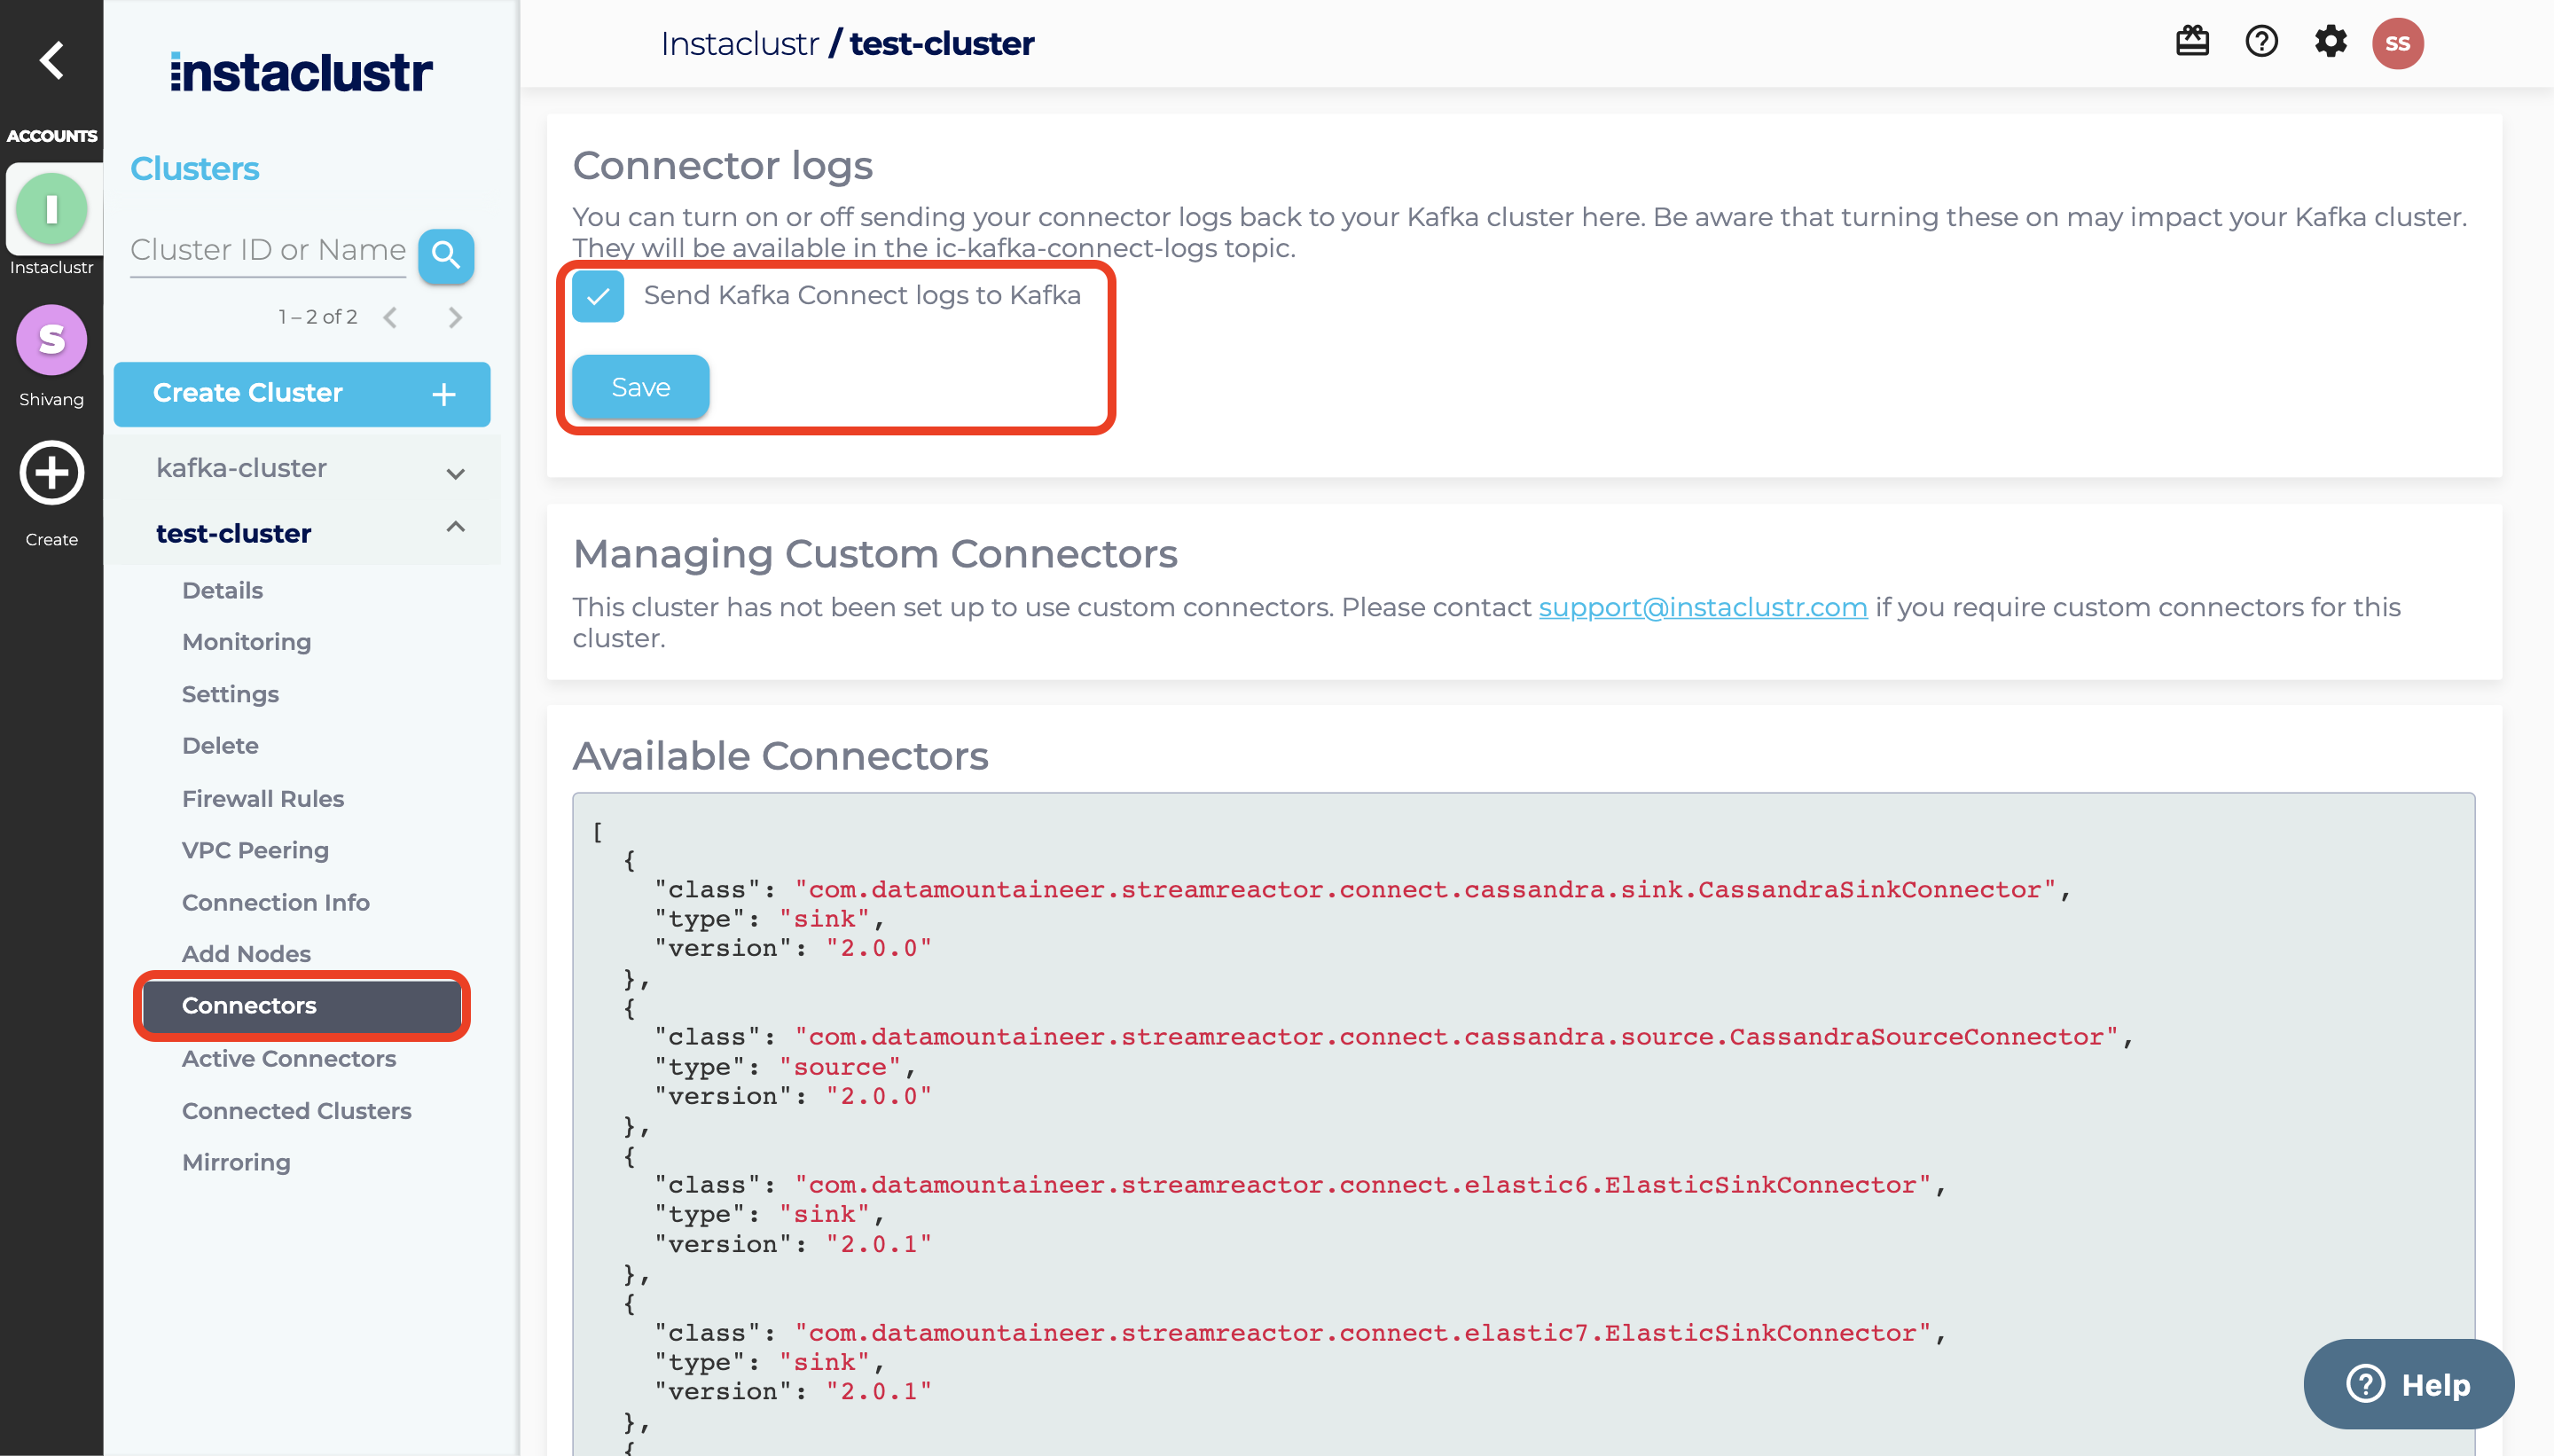Click the Cluster ID or Name field
The width and height of the screenshot is (2554, 1456).
[x=268, y=250]
